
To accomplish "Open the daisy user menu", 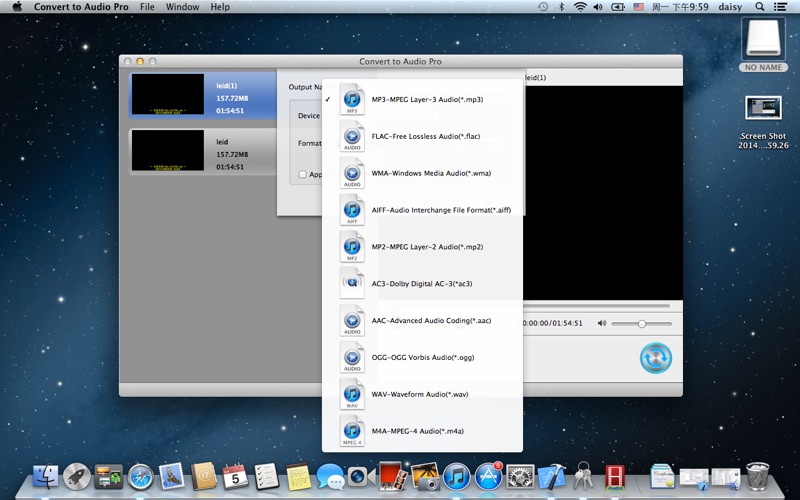I will (730, 7).
